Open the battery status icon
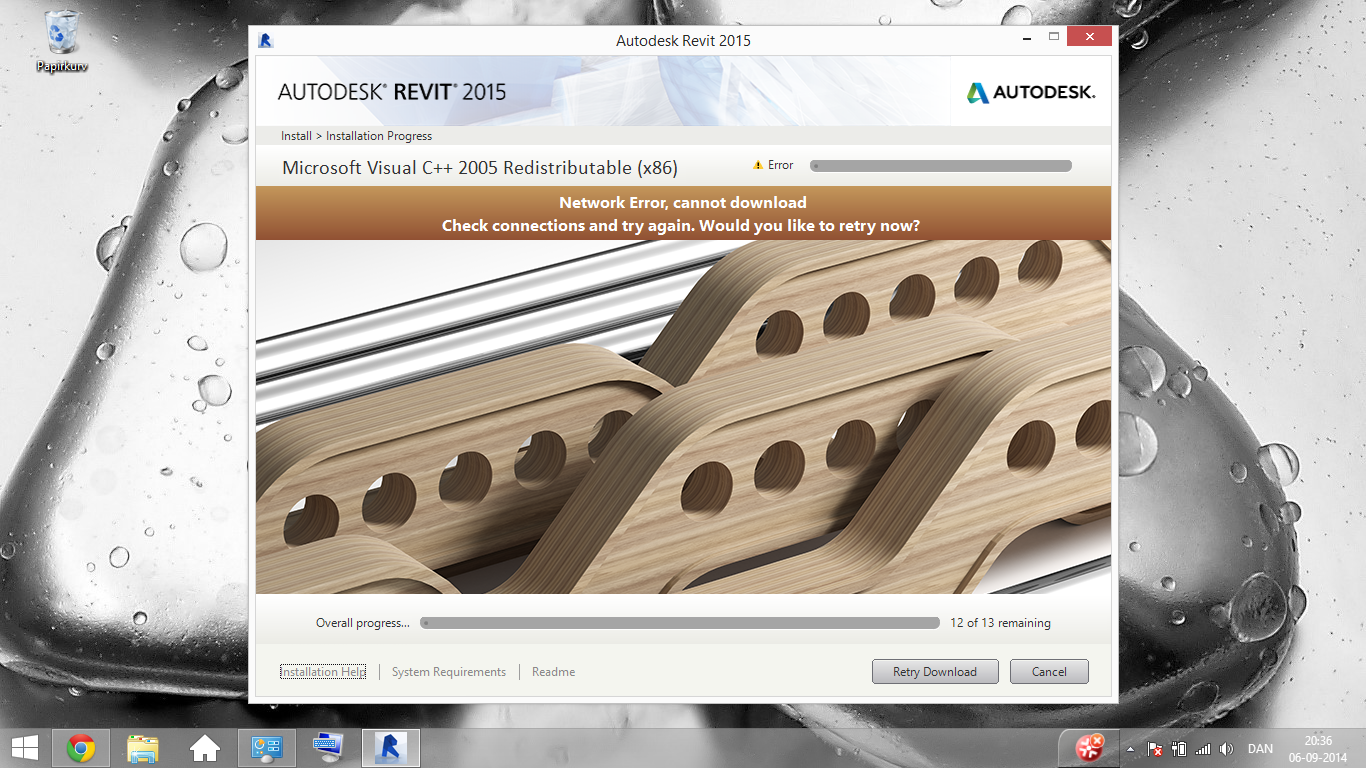 [1178, 748]
